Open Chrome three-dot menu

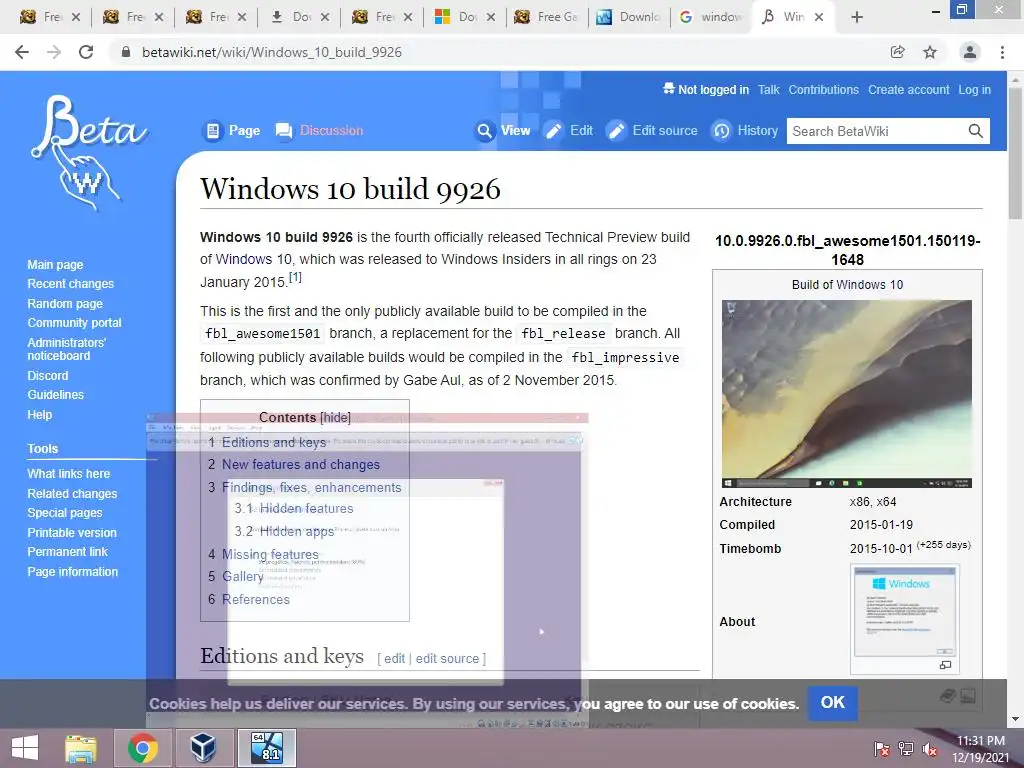click(1002, 52)
